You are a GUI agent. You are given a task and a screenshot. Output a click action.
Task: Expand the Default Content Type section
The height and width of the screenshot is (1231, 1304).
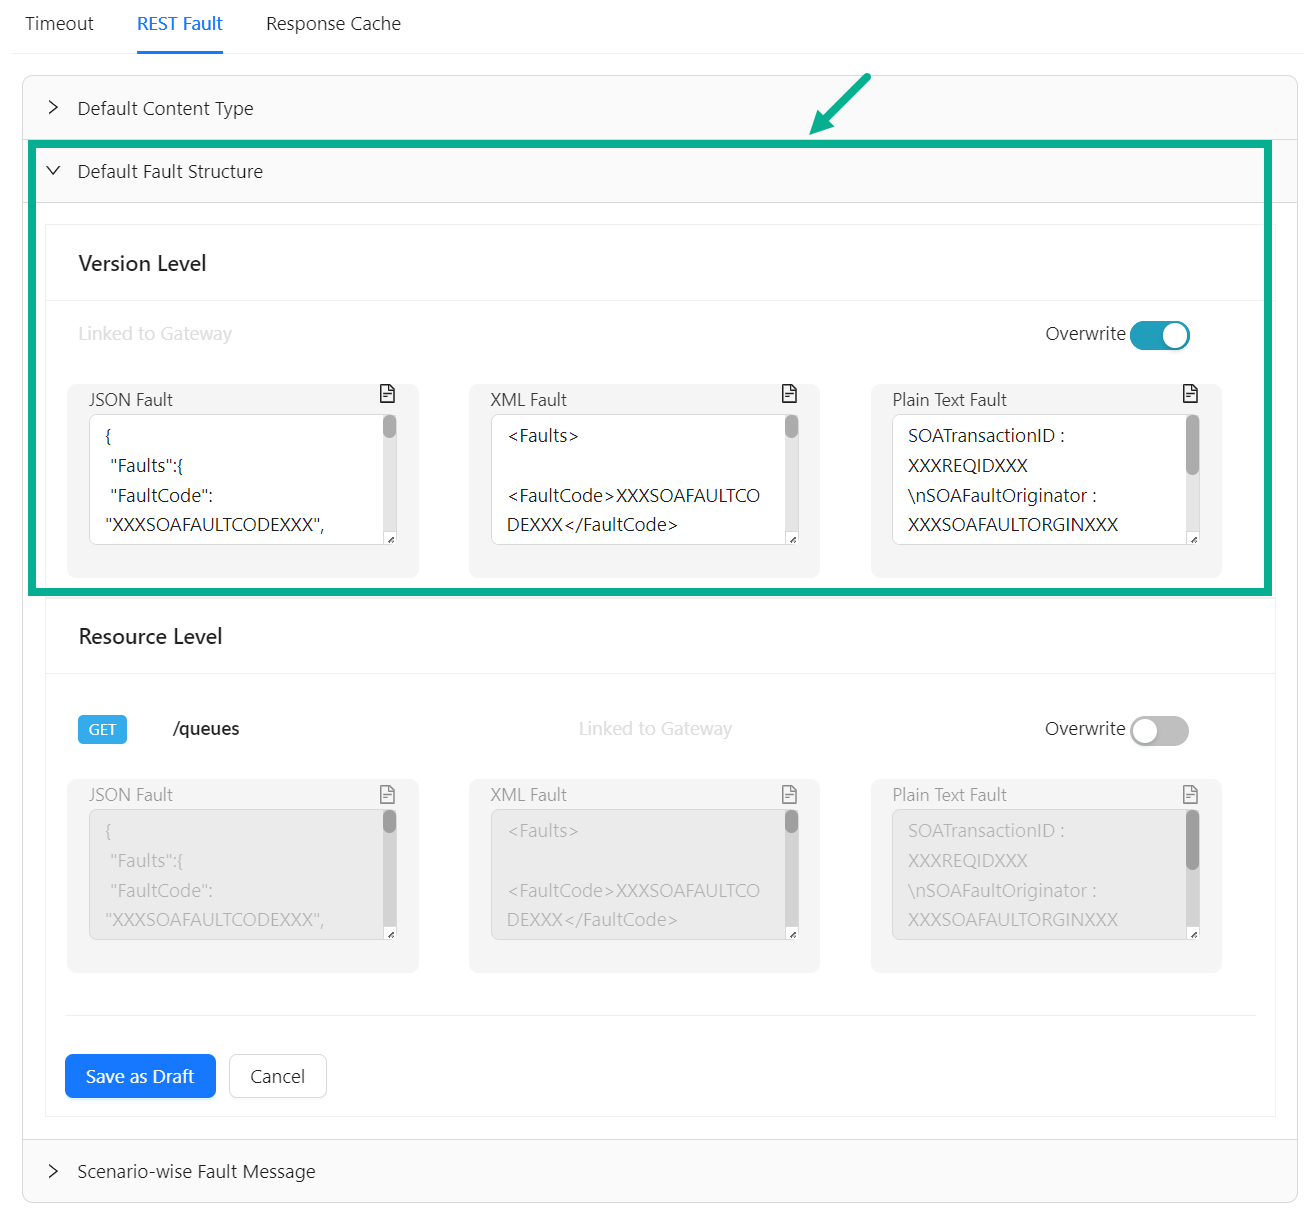point(165,108)
